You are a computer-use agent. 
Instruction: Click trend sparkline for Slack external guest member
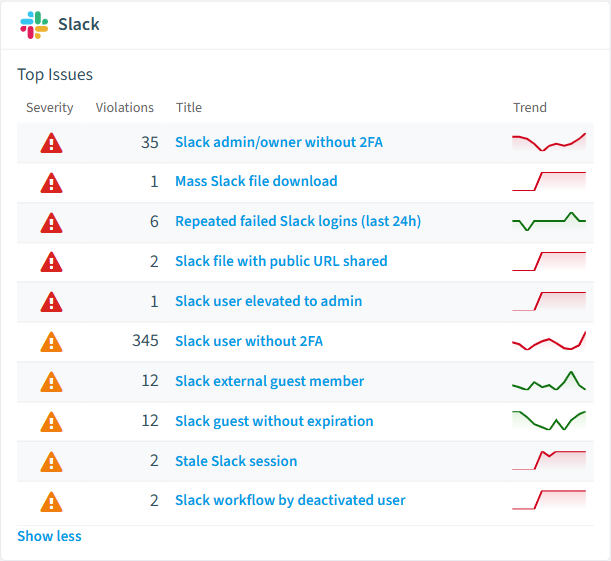(x=549, y=381)
